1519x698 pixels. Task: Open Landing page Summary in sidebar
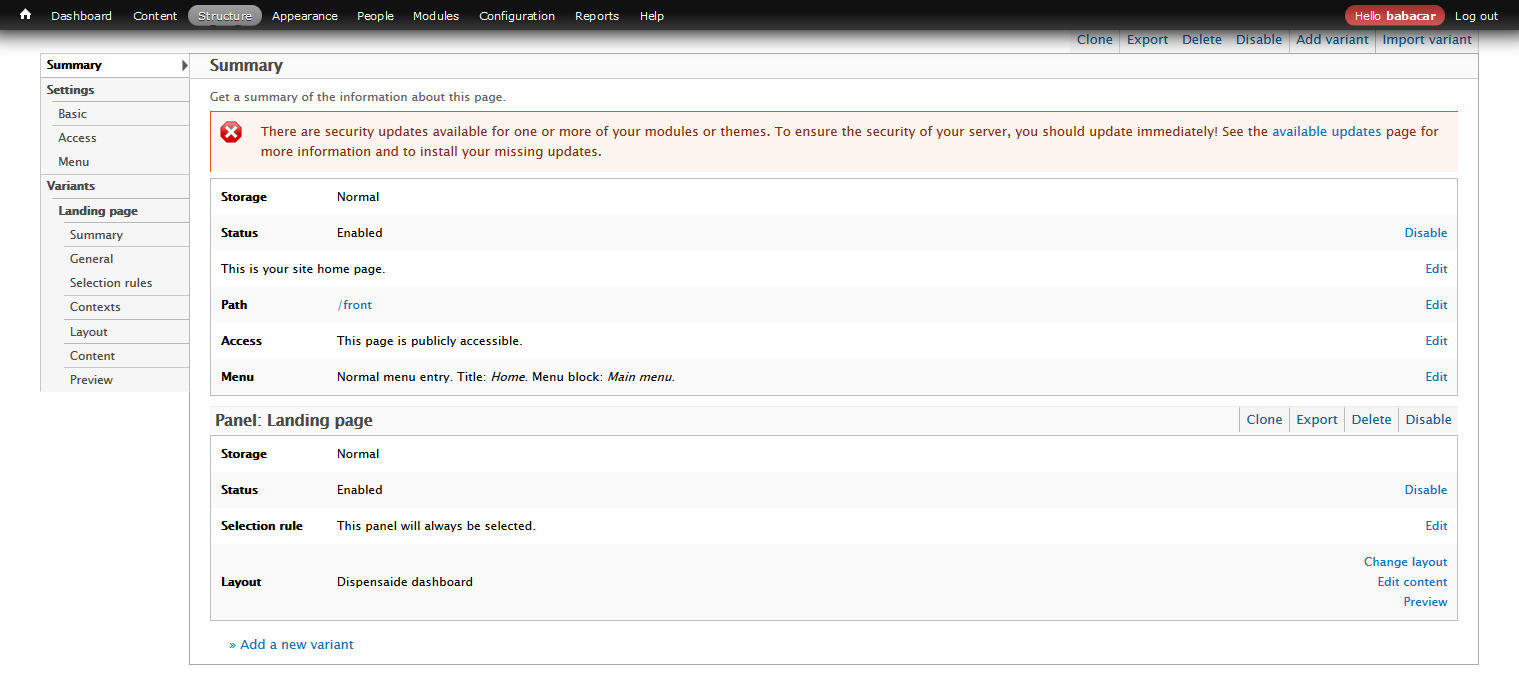coord(96,235)
